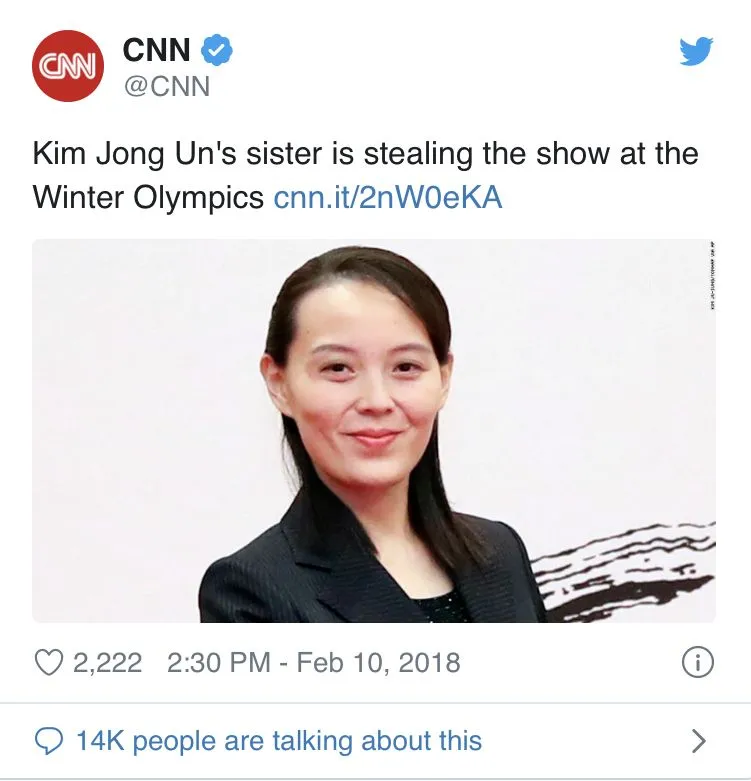Expand conversation using the right chevron arrow
The image size is (751, 781).
tap(699, 741)
